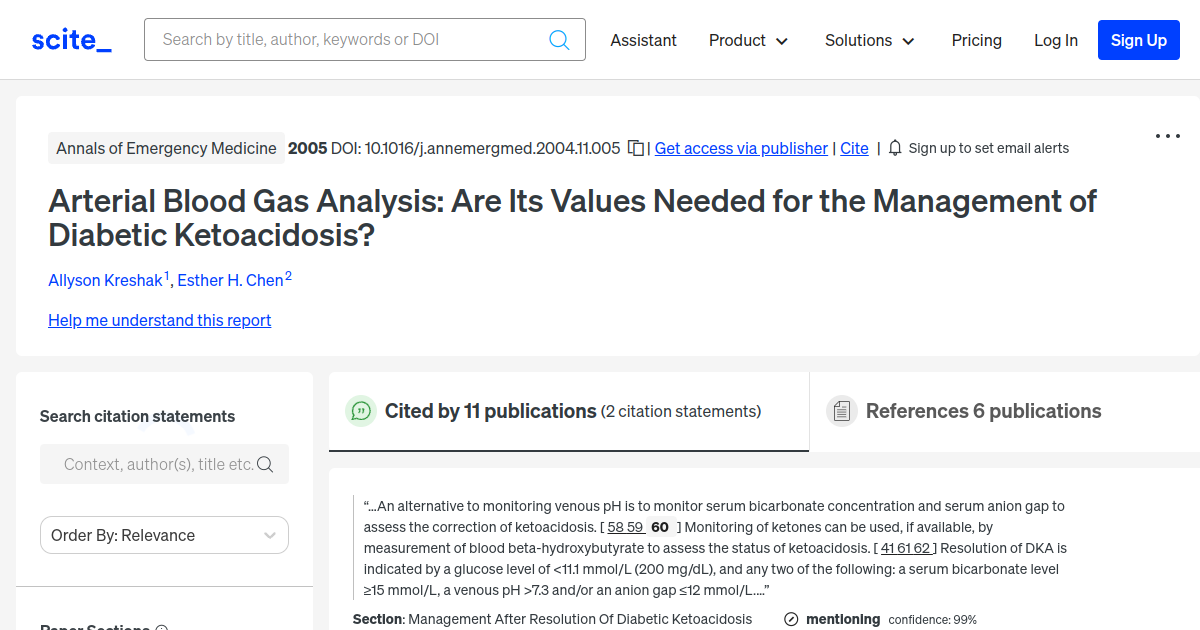The image size is (1200, 630).
Task: Open the three-dots more options menu
Action: (1167, 136)
